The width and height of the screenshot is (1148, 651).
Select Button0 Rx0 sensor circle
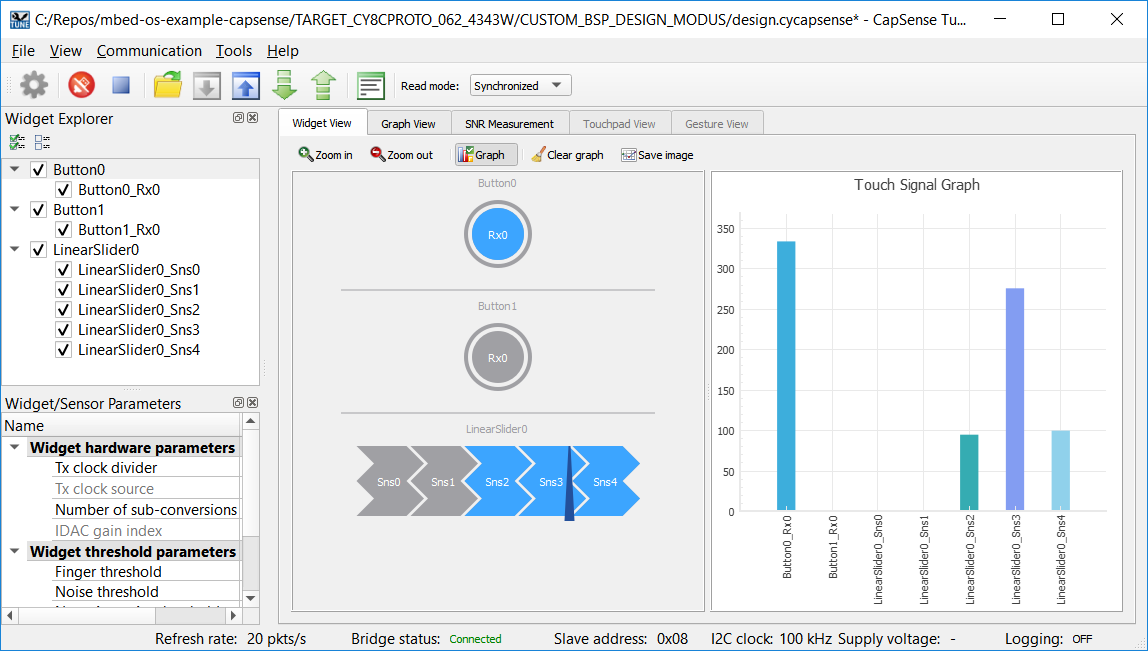tap(498, 235)
